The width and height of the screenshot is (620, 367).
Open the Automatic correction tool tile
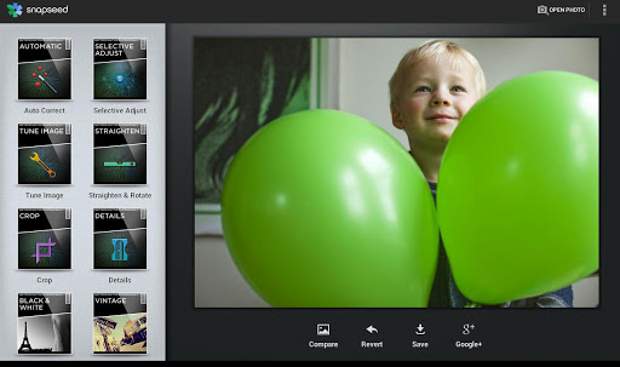(44, 69)
